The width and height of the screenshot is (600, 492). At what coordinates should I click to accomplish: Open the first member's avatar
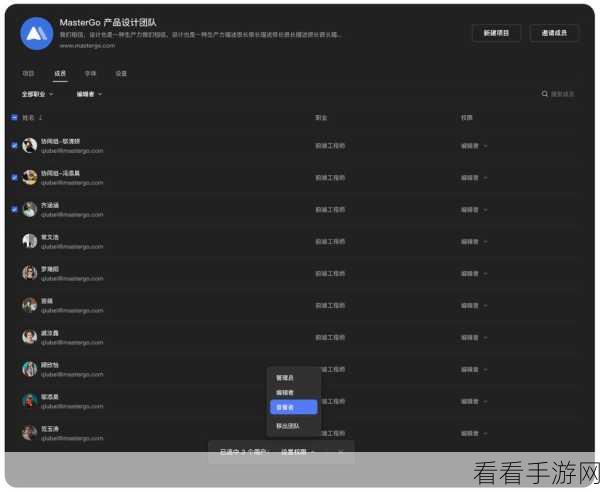coord(29,145)
